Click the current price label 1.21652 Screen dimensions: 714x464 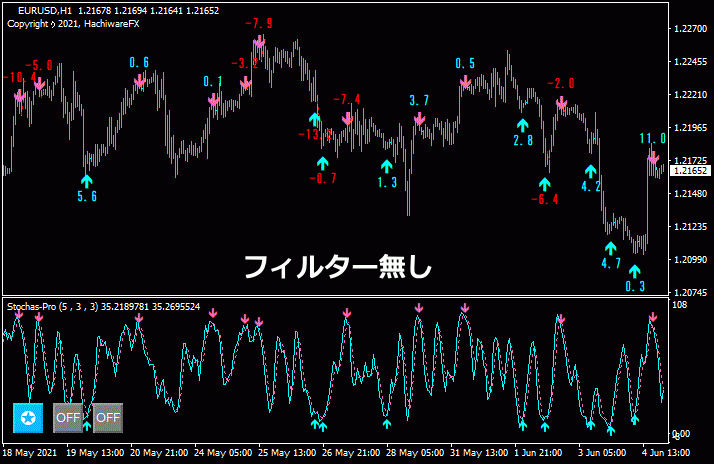coord(685,171)
